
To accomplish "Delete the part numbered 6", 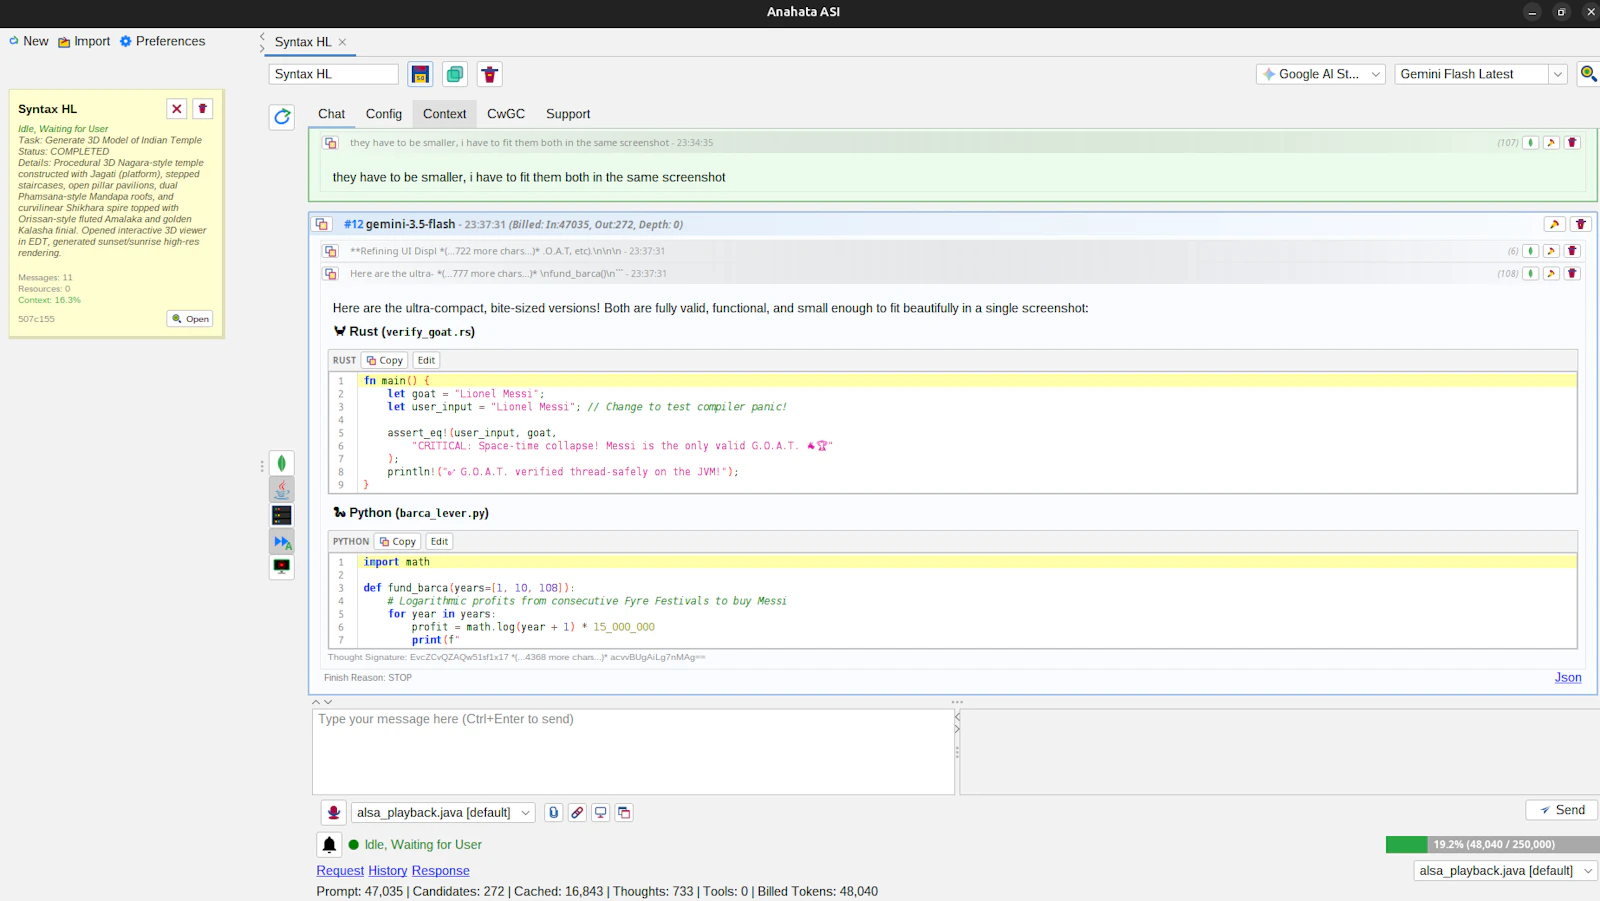I will coord(1572,251).
